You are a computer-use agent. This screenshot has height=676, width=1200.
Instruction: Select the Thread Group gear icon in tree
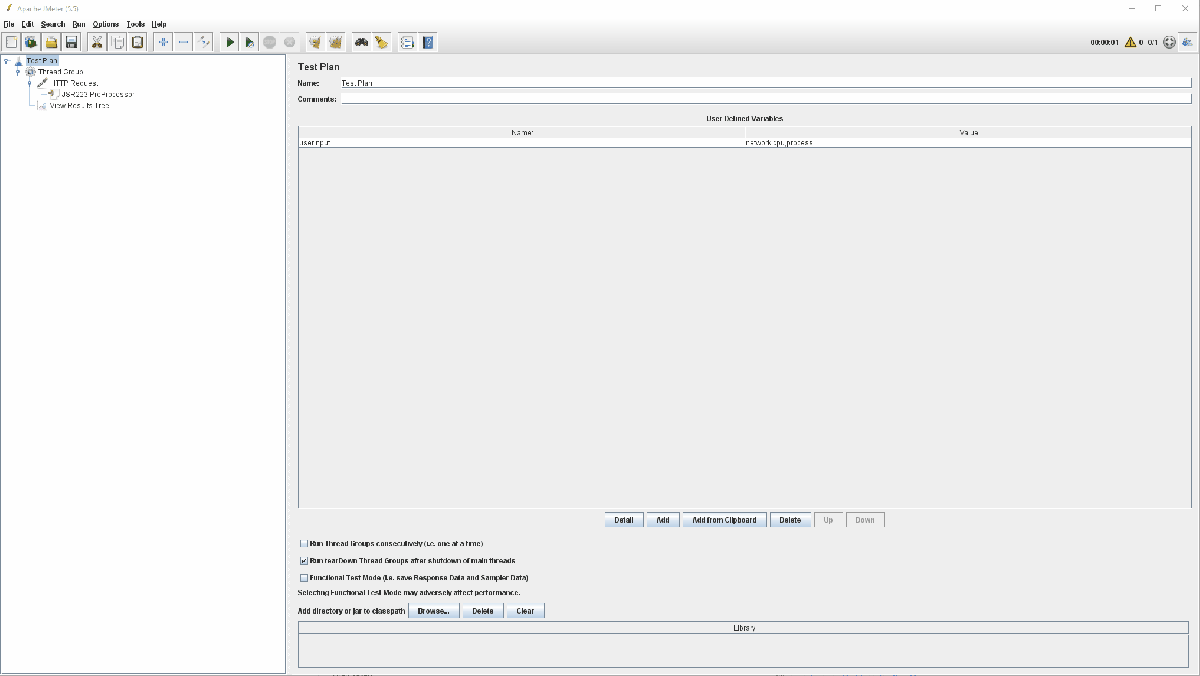tap(30, 72)
